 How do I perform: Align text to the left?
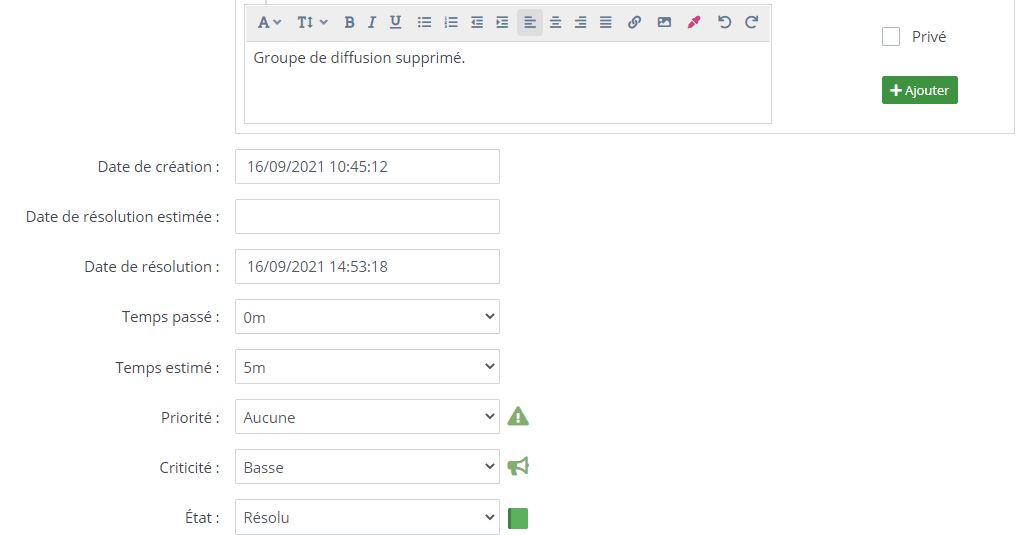coord(530,23)
